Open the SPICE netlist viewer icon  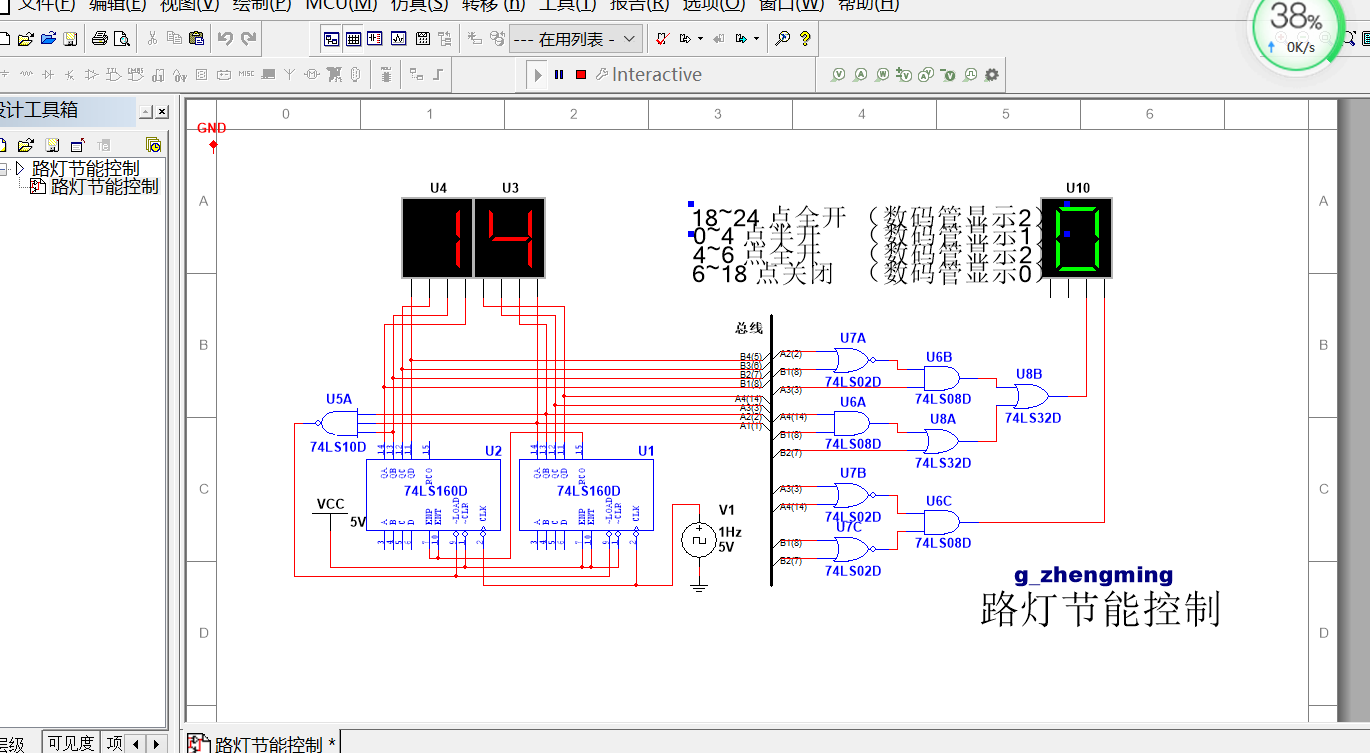(x=375, y=39)
